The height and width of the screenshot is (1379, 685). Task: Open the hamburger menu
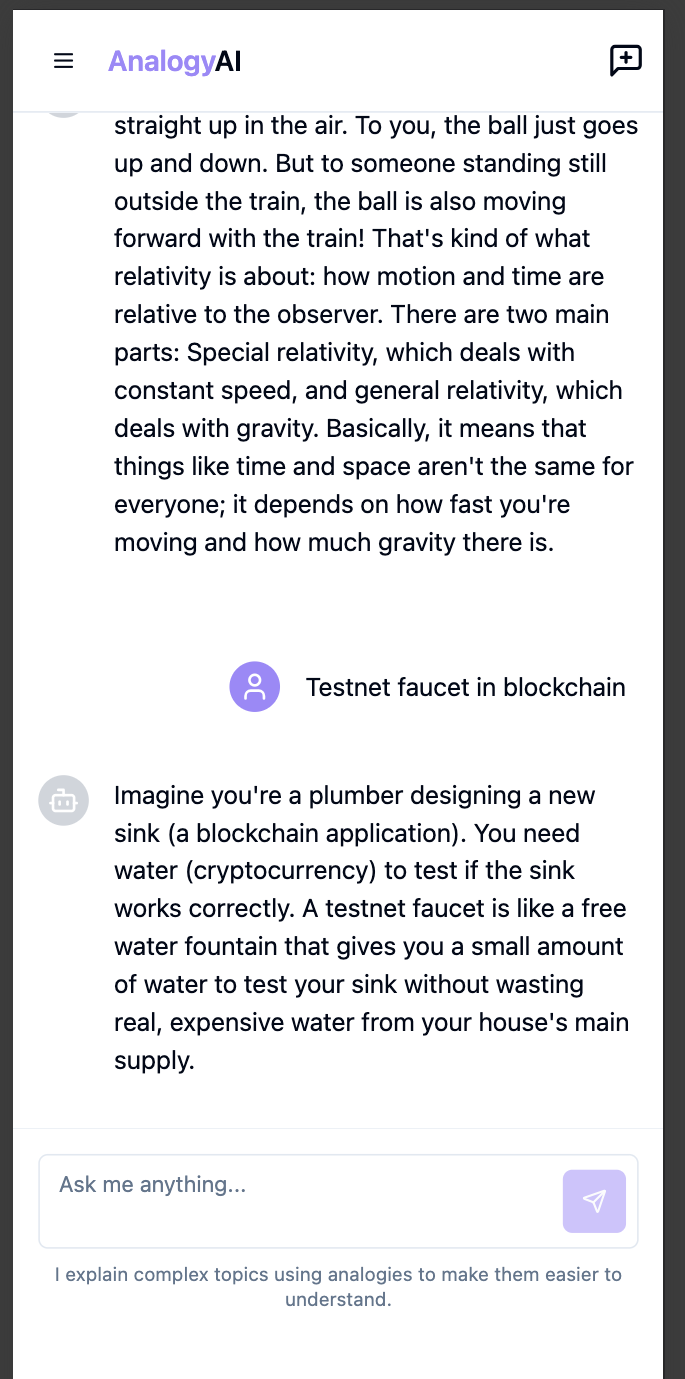64,61
